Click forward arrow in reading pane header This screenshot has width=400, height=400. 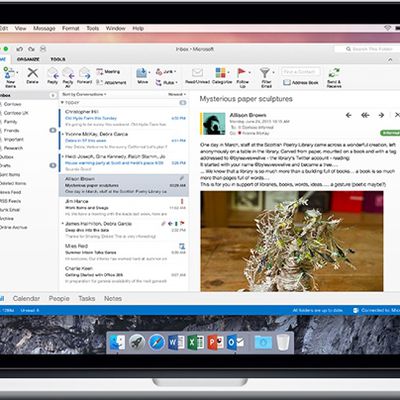point(381,115)
